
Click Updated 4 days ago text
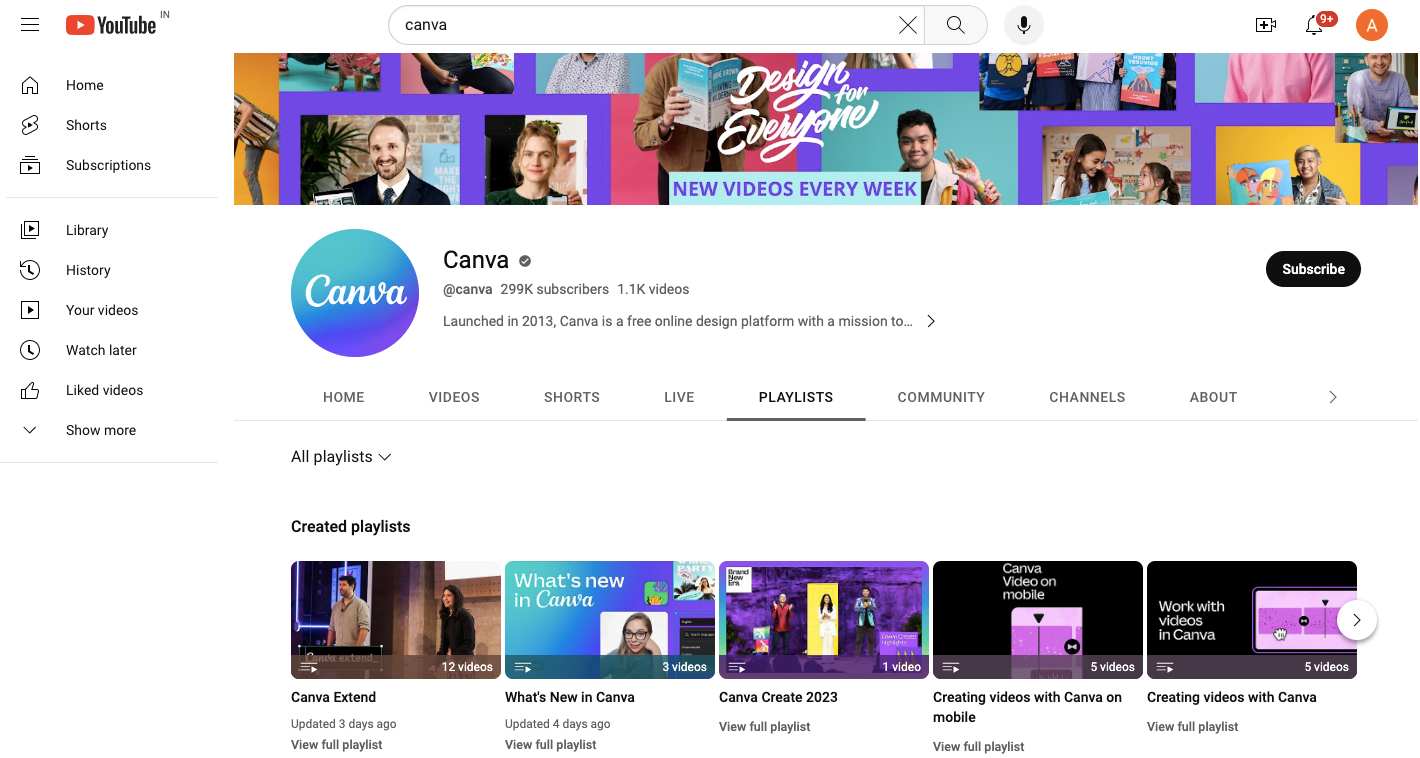(558, 724)
